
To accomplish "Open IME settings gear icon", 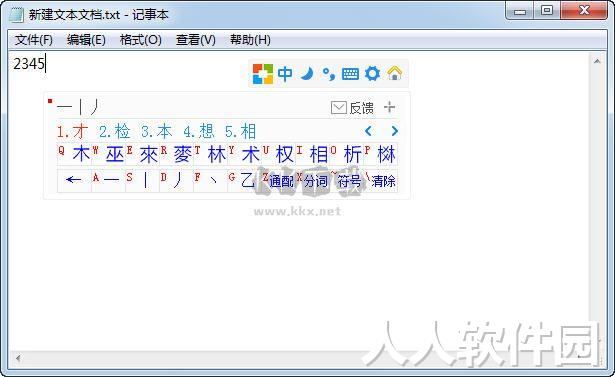I will [372, 74].
